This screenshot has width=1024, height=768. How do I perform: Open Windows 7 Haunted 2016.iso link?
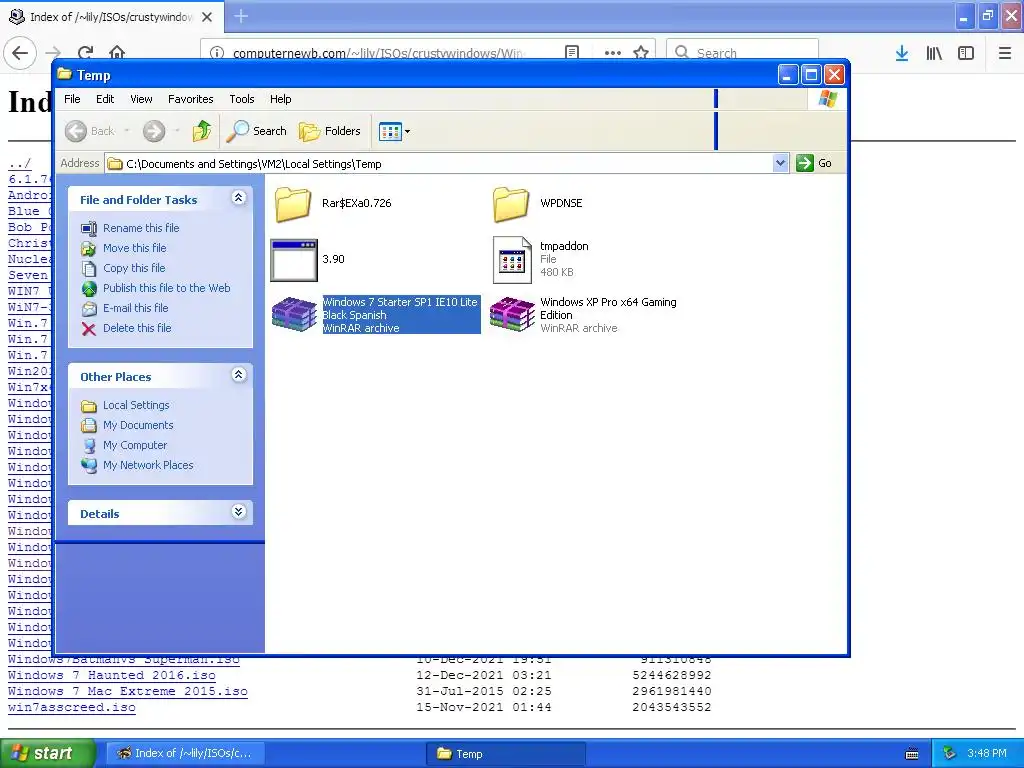(x=112, y=675)
